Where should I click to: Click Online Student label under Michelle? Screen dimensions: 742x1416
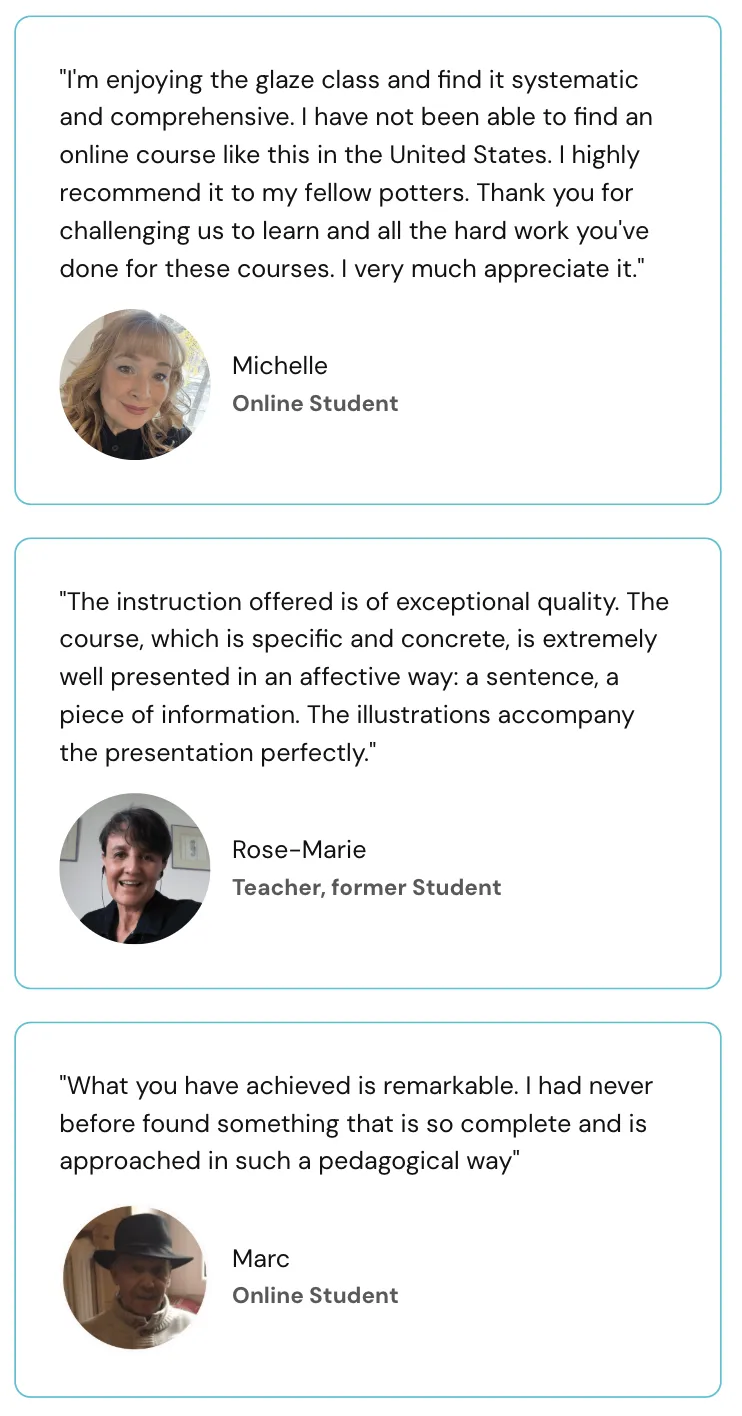[315, 404]
